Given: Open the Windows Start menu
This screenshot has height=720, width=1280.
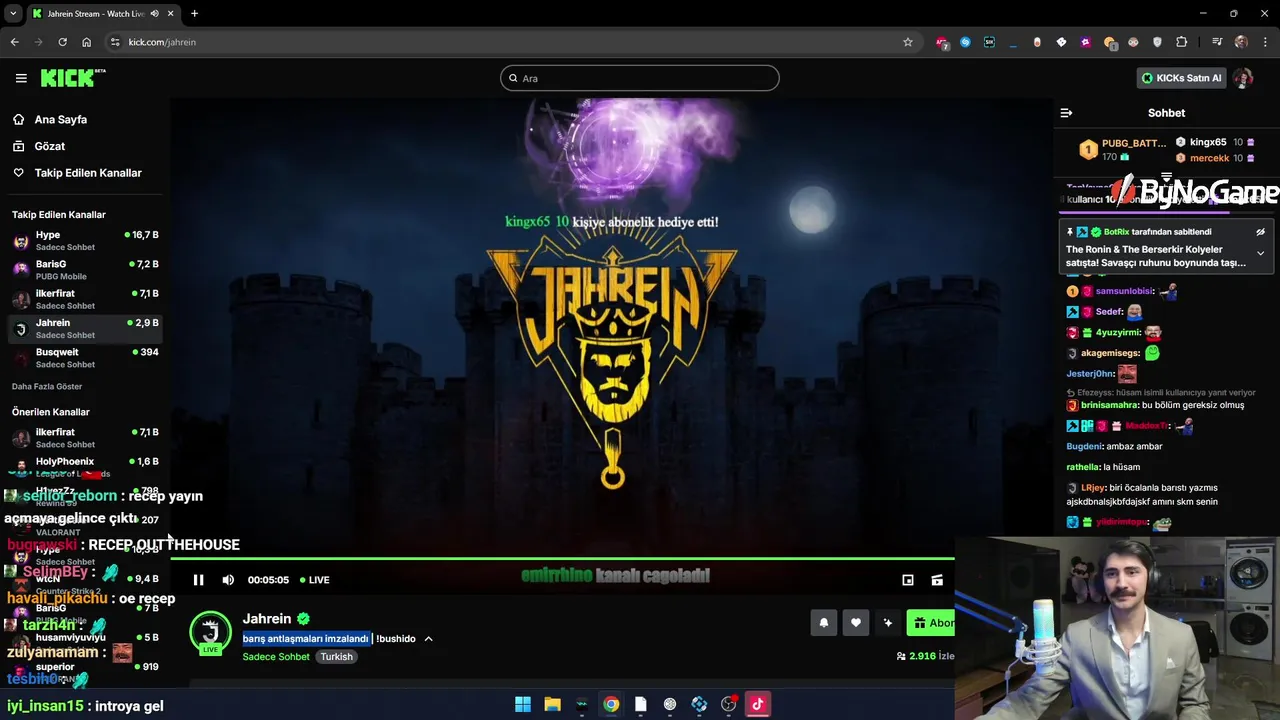Looking at the screenshot, I should 523,704.
